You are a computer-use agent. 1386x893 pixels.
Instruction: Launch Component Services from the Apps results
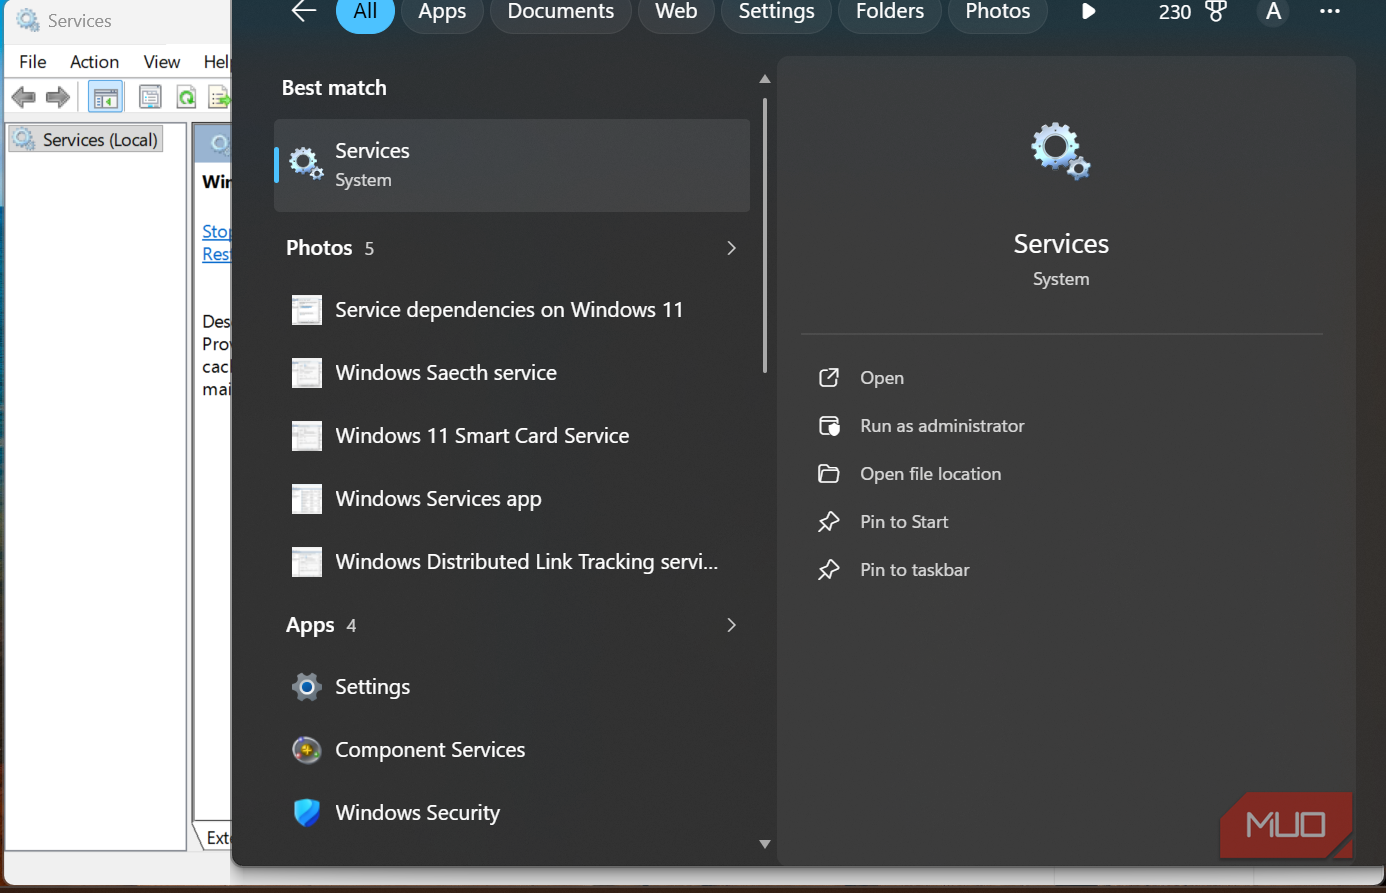tap(511, 750)
